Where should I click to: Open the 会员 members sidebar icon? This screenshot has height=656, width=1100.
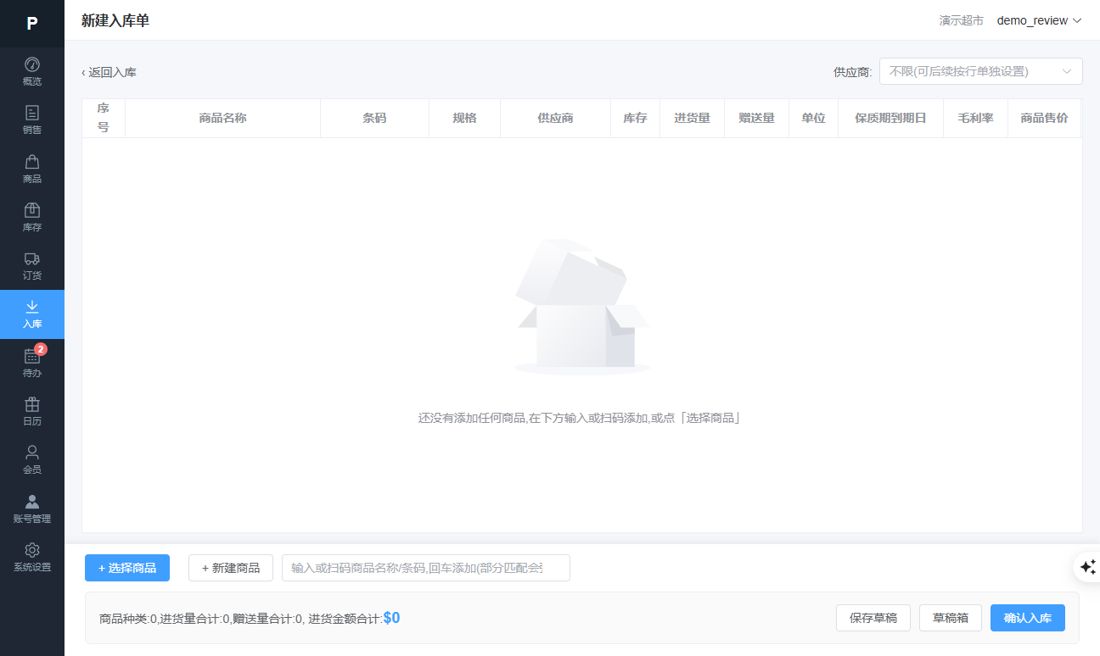point(32,460)
